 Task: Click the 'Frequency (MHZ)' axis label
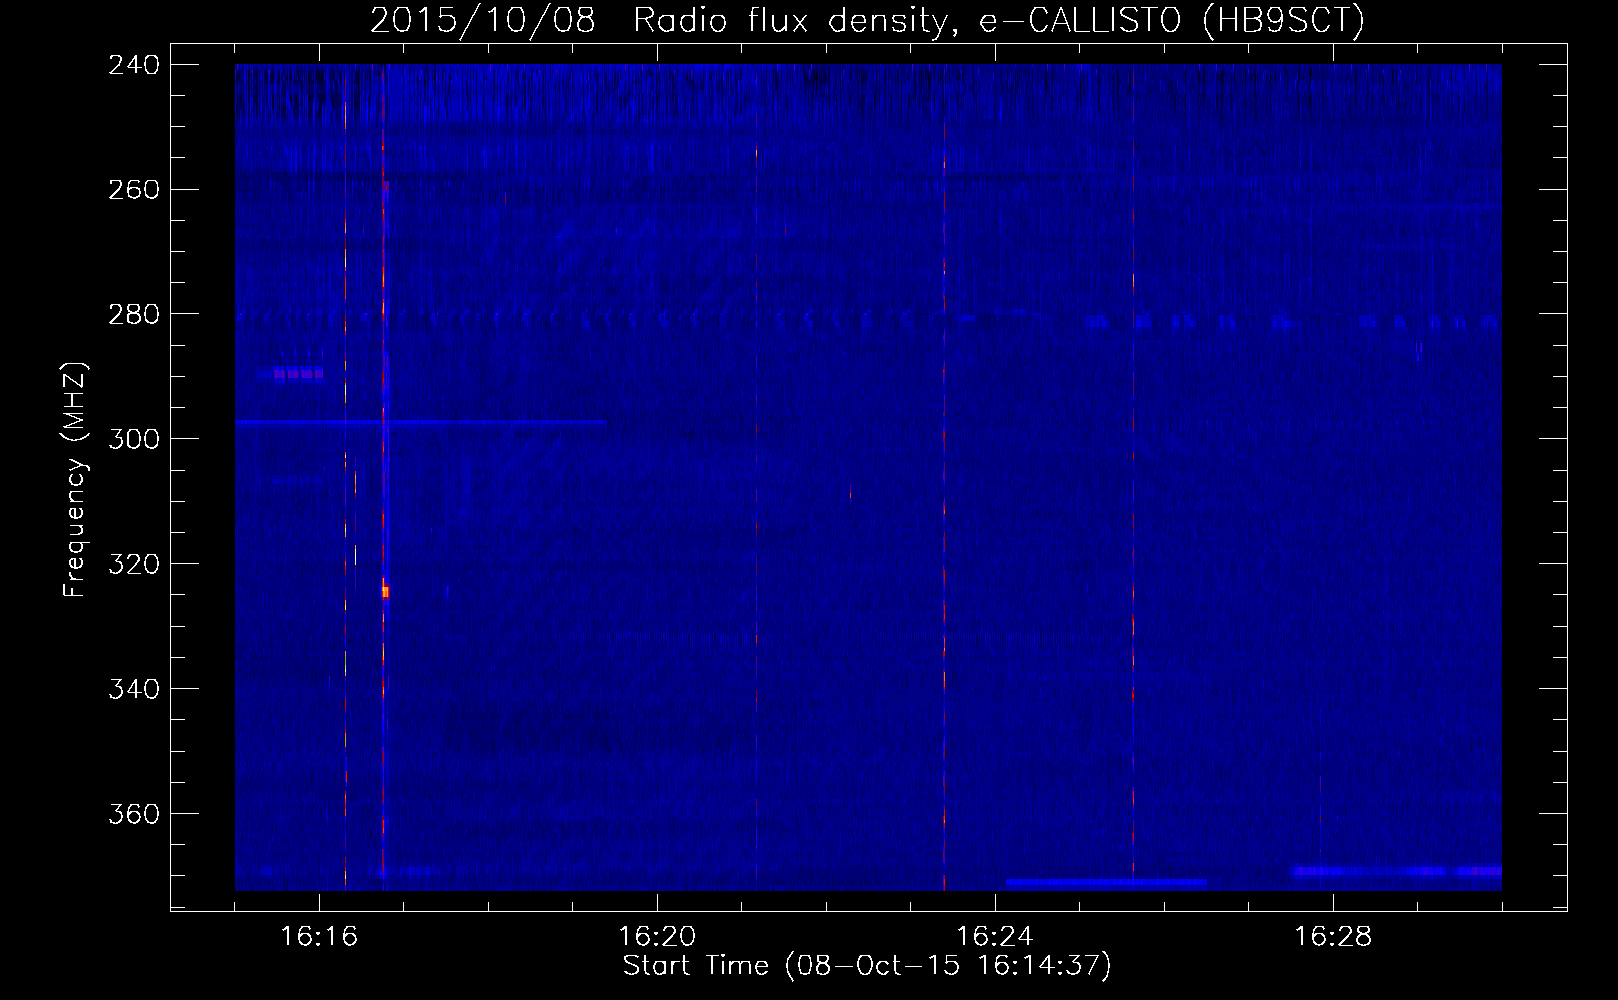pyautogui.click(x=76, y=479)
